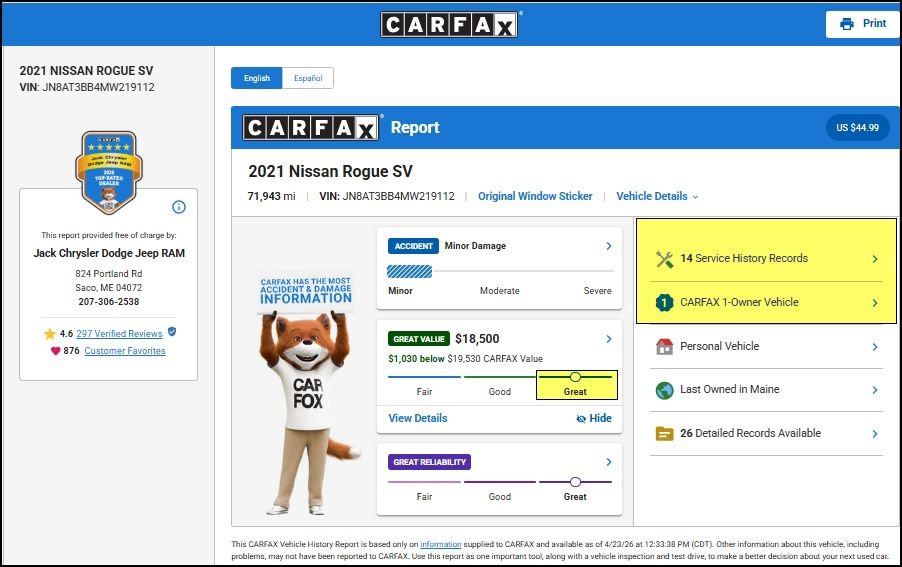Click the printer icon next to Print
This screenshot has width=902, height=567.
point(847,24)
